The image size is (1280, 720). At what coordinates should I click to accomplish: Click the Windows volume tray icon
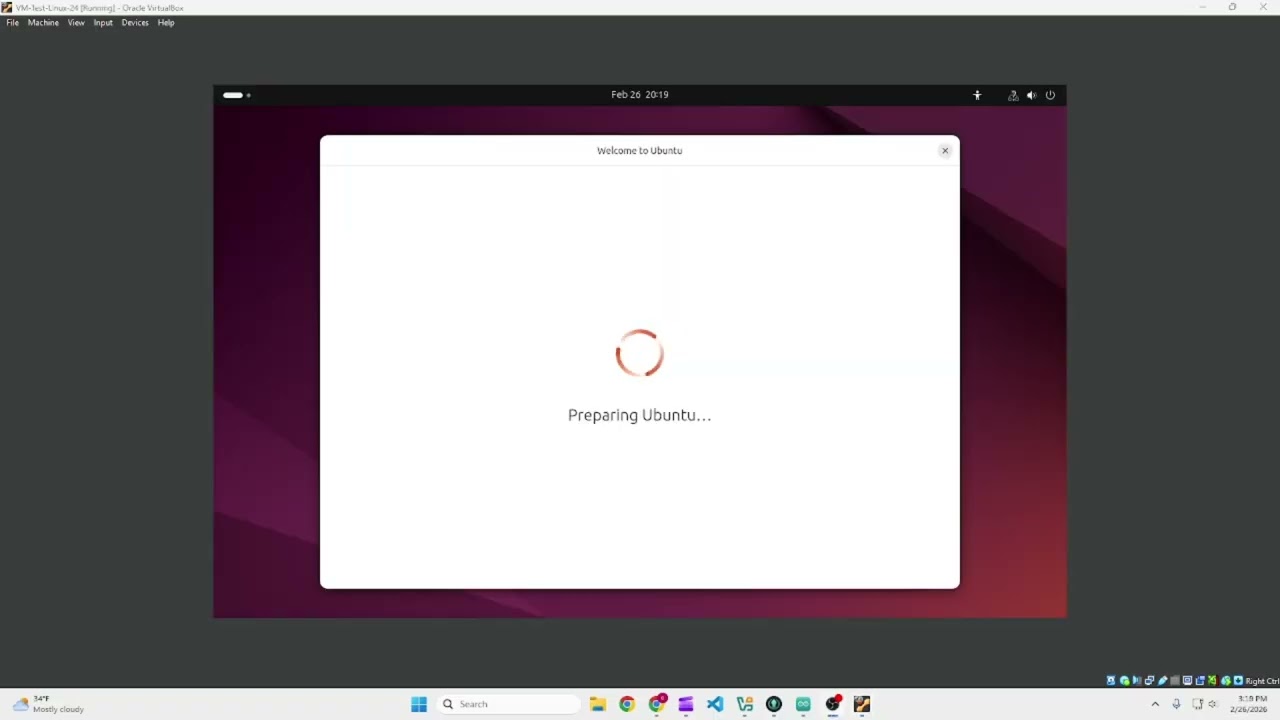[1214, 704]
